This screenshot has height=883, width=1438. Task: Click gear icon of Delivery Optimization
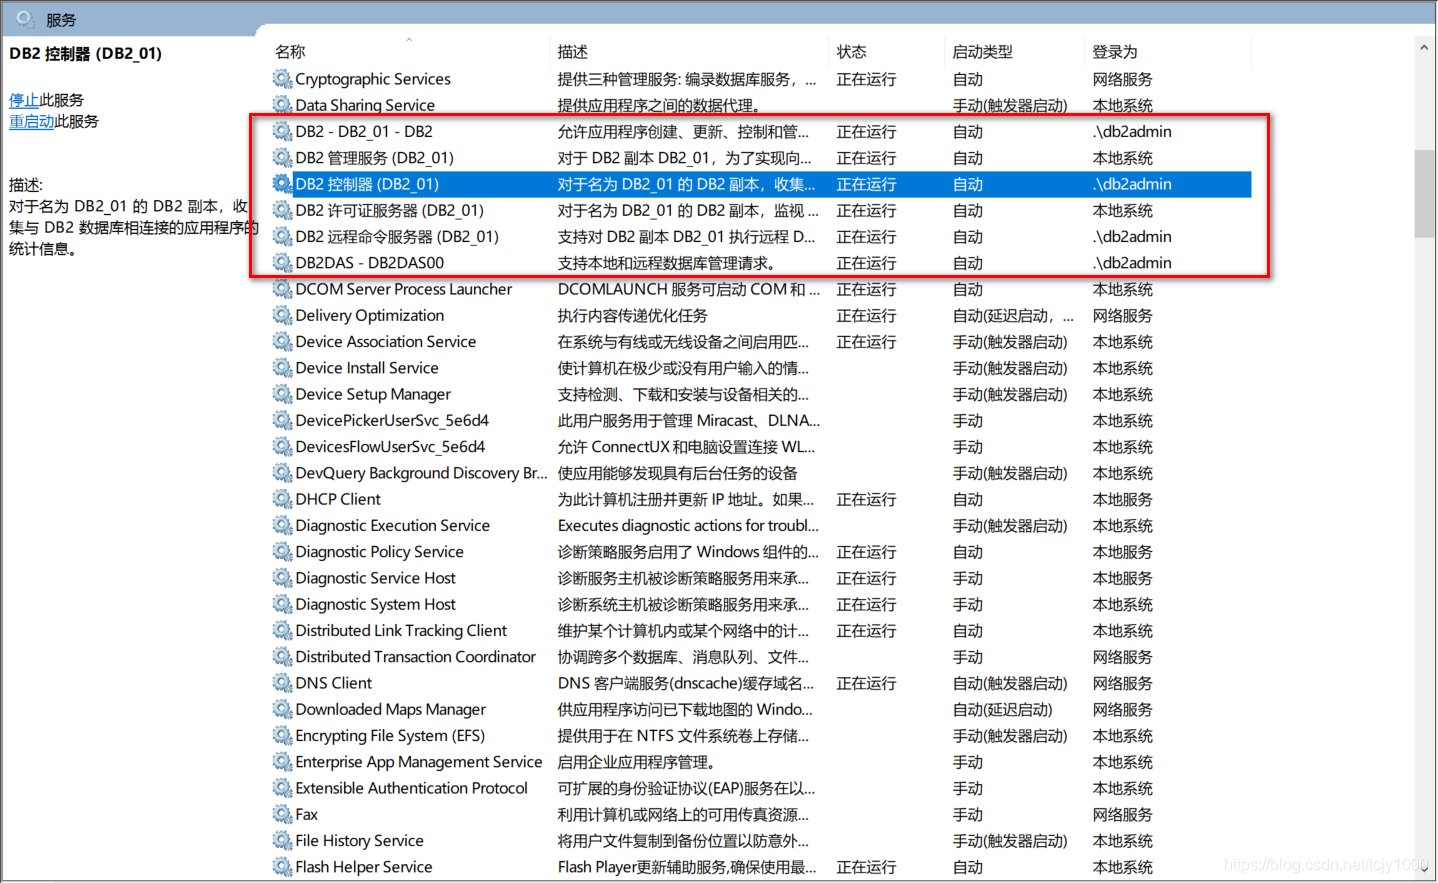pos(282,315)
